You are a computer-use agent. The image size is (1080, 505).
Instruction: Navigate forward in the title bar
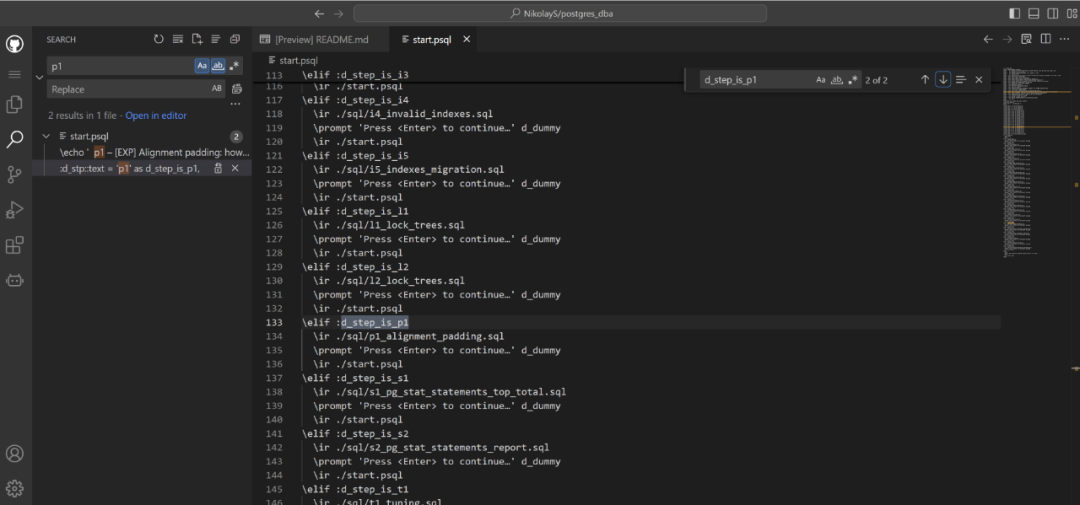tap(338, 13)
